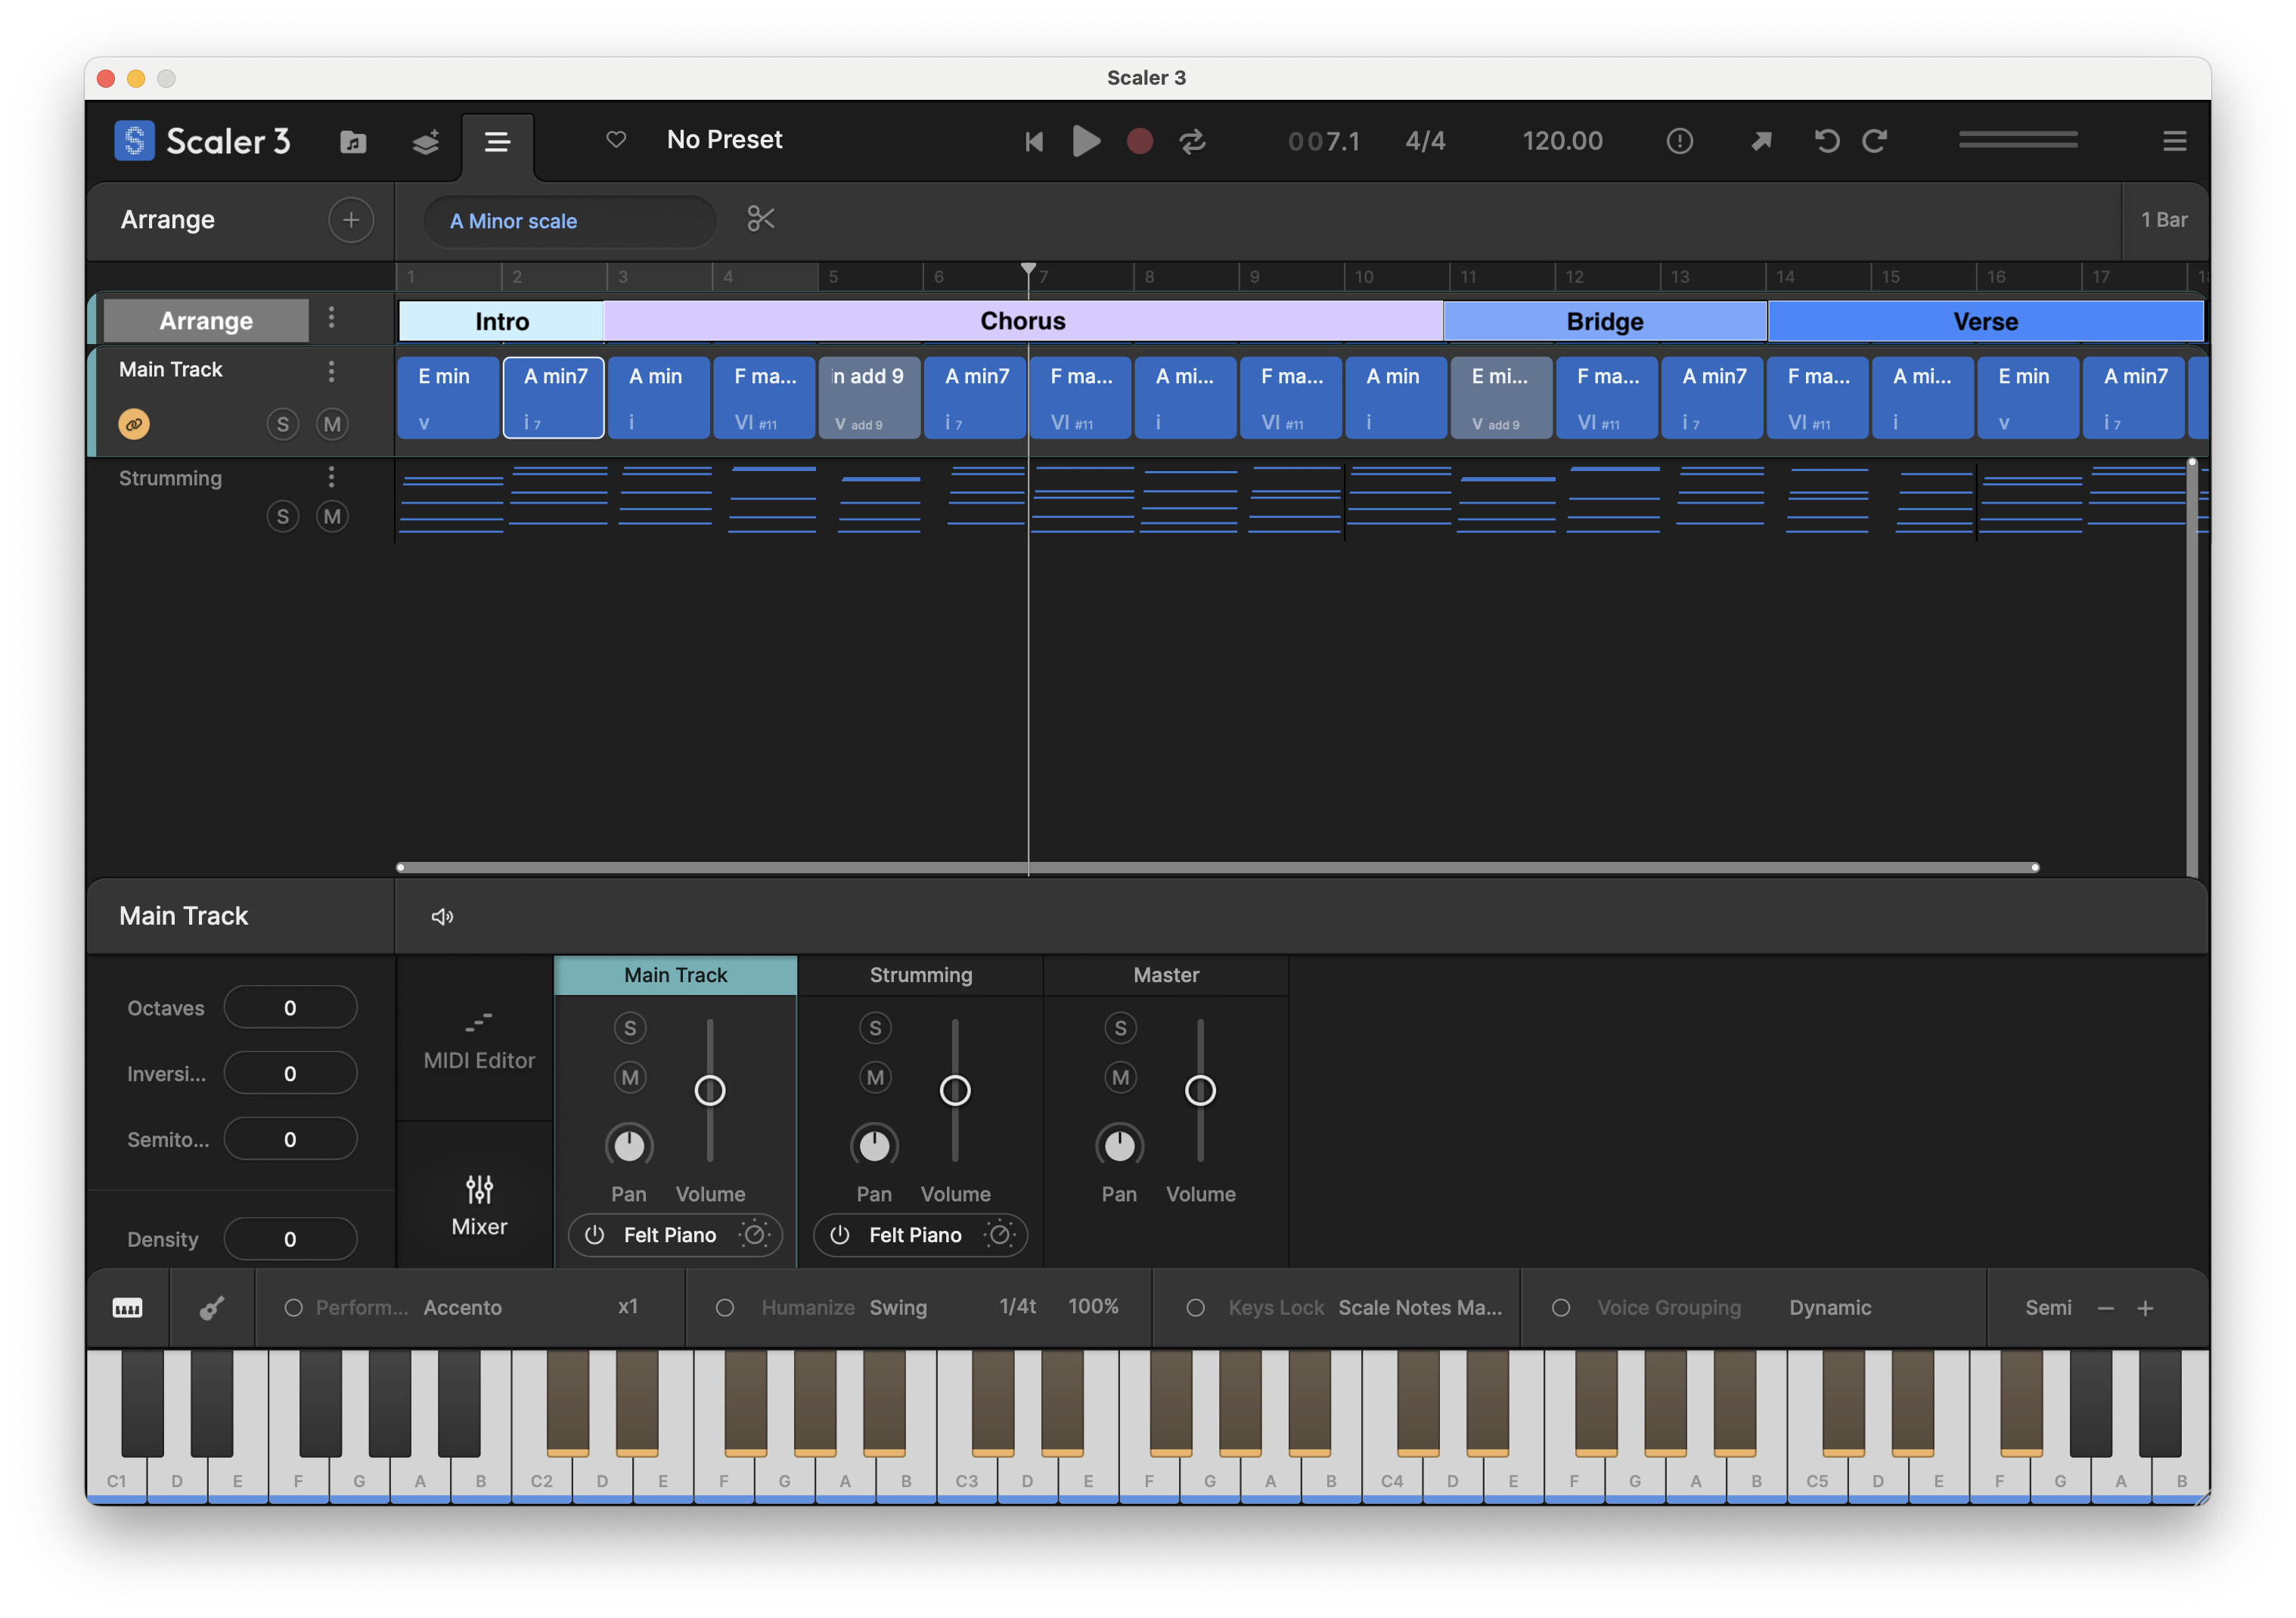Arm recording with the red record button
The image size is (2296, 1618).
(1139, 141)
